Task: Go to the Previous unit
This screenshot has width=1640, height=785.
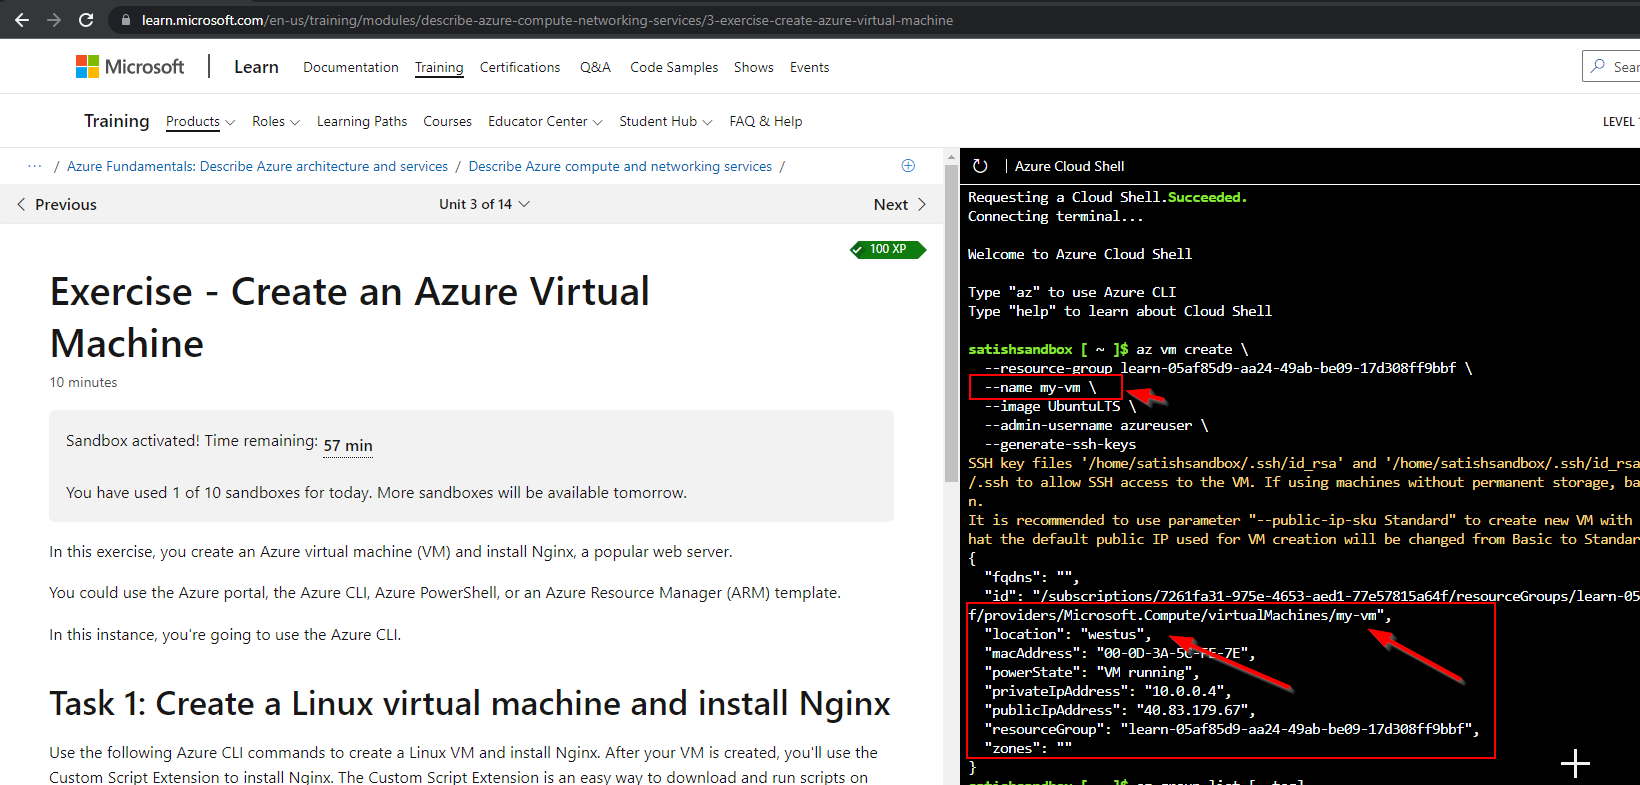Action: [x=57, y=204]
